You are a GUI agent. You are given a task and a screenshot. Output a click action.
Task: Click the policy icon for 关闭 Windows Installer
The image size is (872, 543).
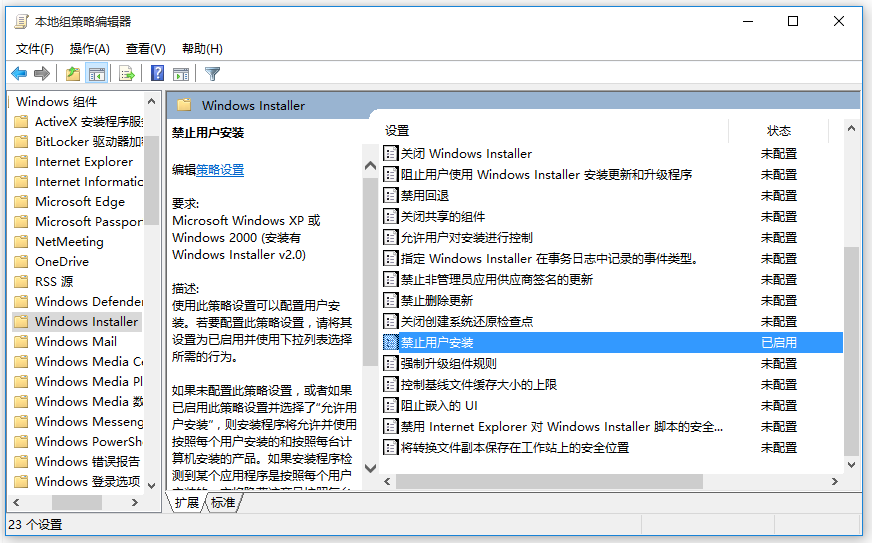(x=391, y=153)
